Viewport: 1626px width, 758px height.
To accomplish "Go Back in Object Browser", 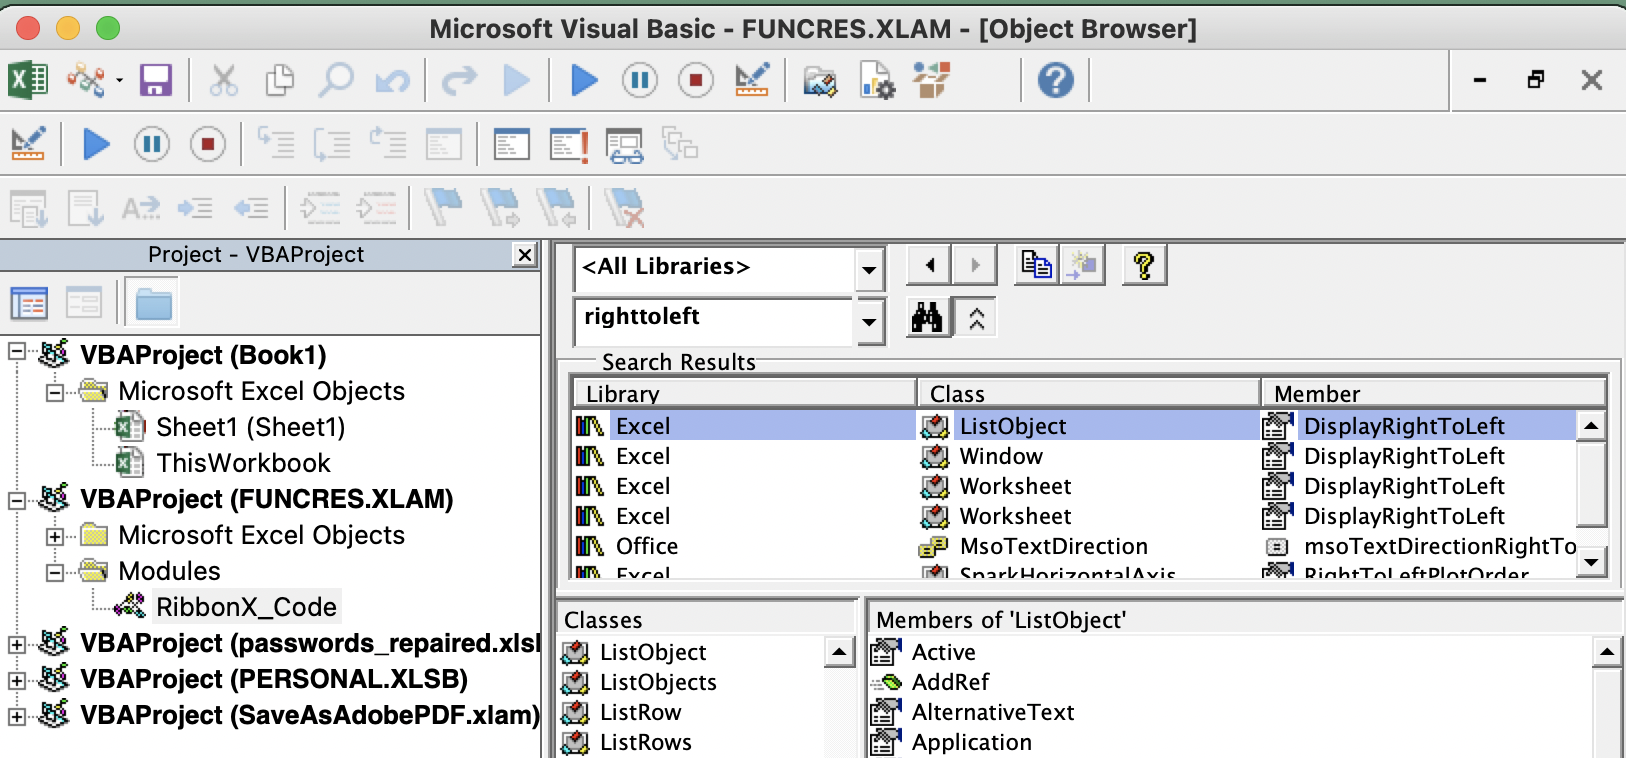I will tap(929, 265).
